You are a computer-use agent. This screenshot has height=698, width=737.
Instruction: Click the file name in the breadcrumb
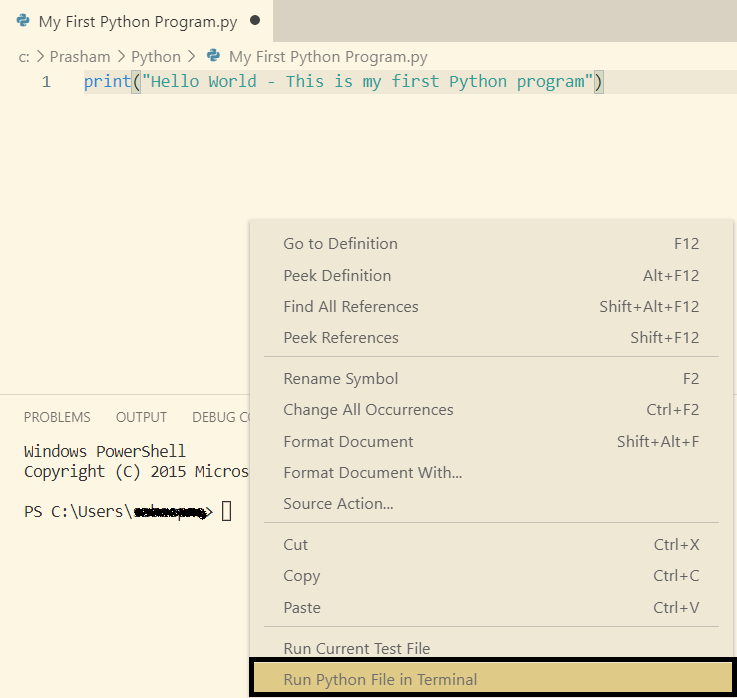point(328,57)
